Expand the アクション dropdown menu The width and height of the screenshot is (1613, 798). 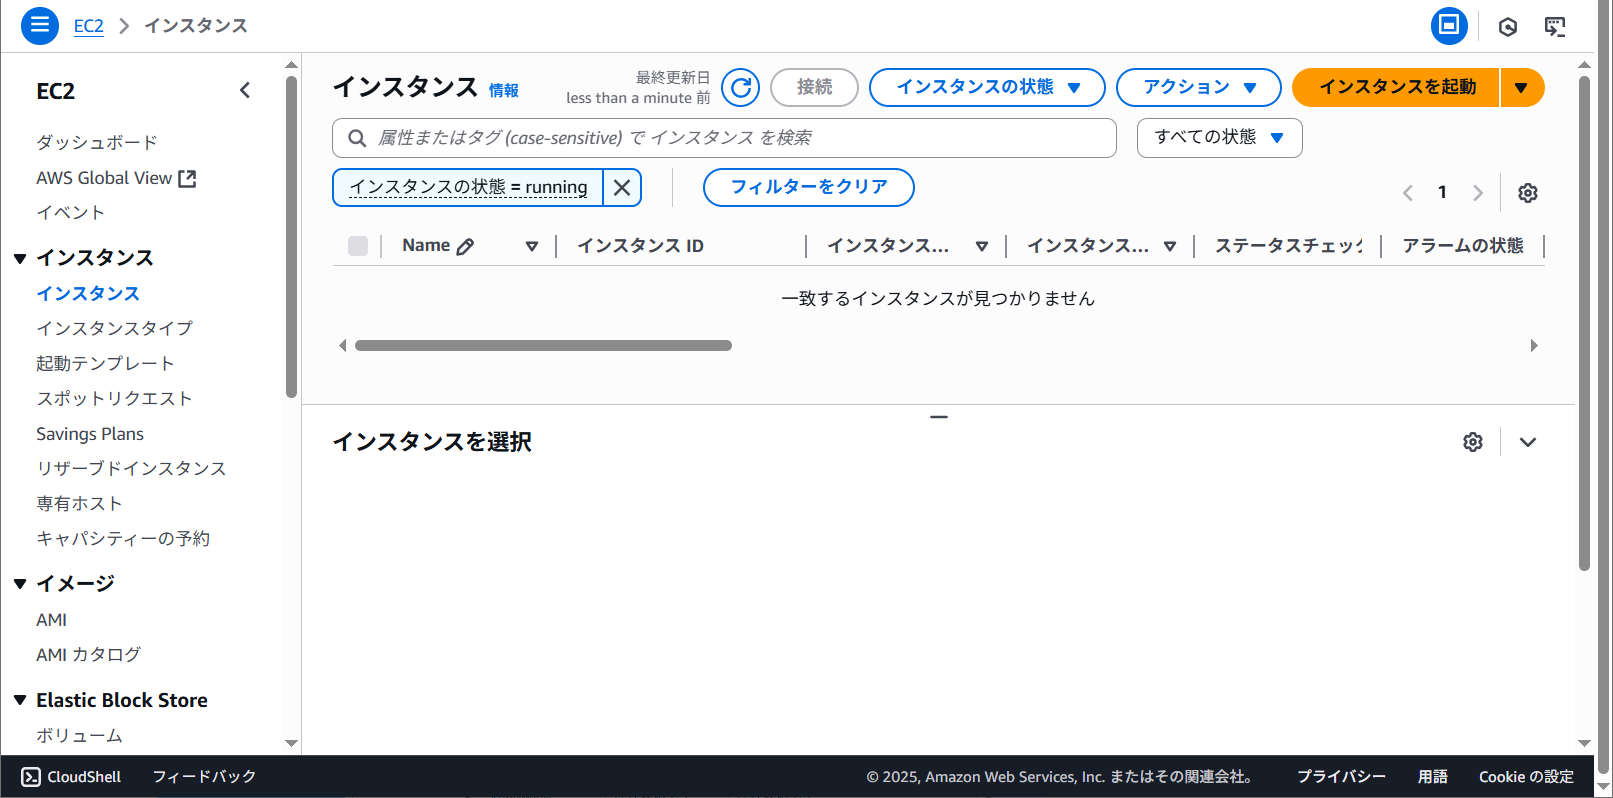click(x=1198, y=88)
